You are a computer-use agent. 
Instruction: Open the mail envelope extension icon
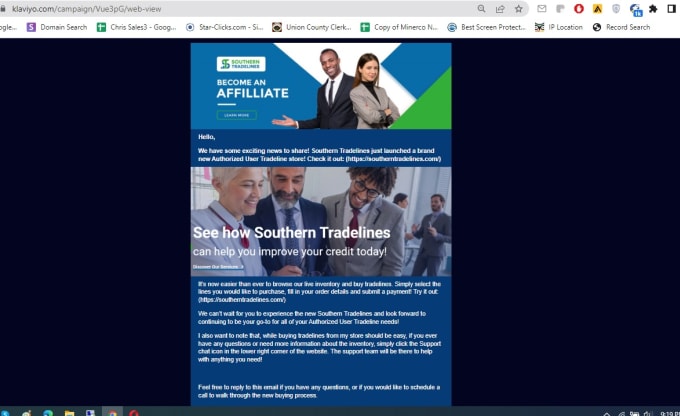coord(542,8)
